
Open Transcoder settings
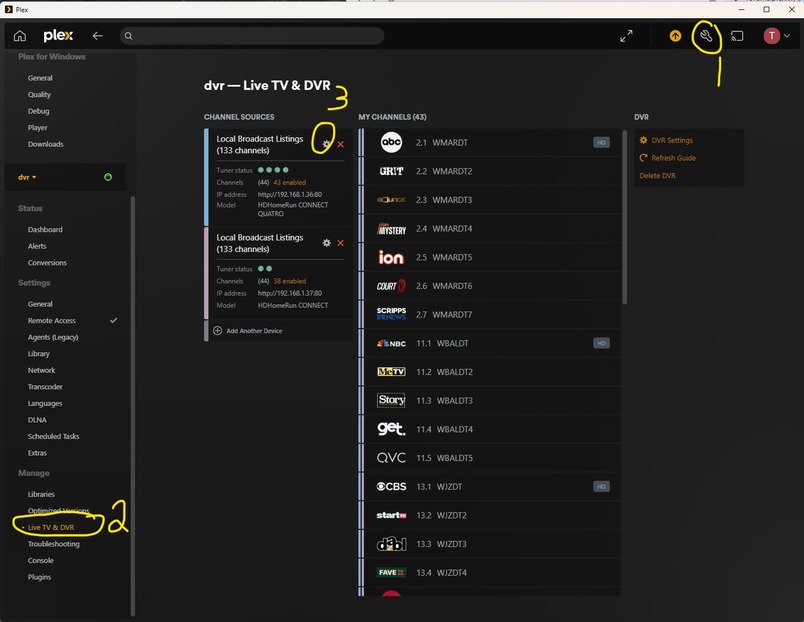coord(45,387)
